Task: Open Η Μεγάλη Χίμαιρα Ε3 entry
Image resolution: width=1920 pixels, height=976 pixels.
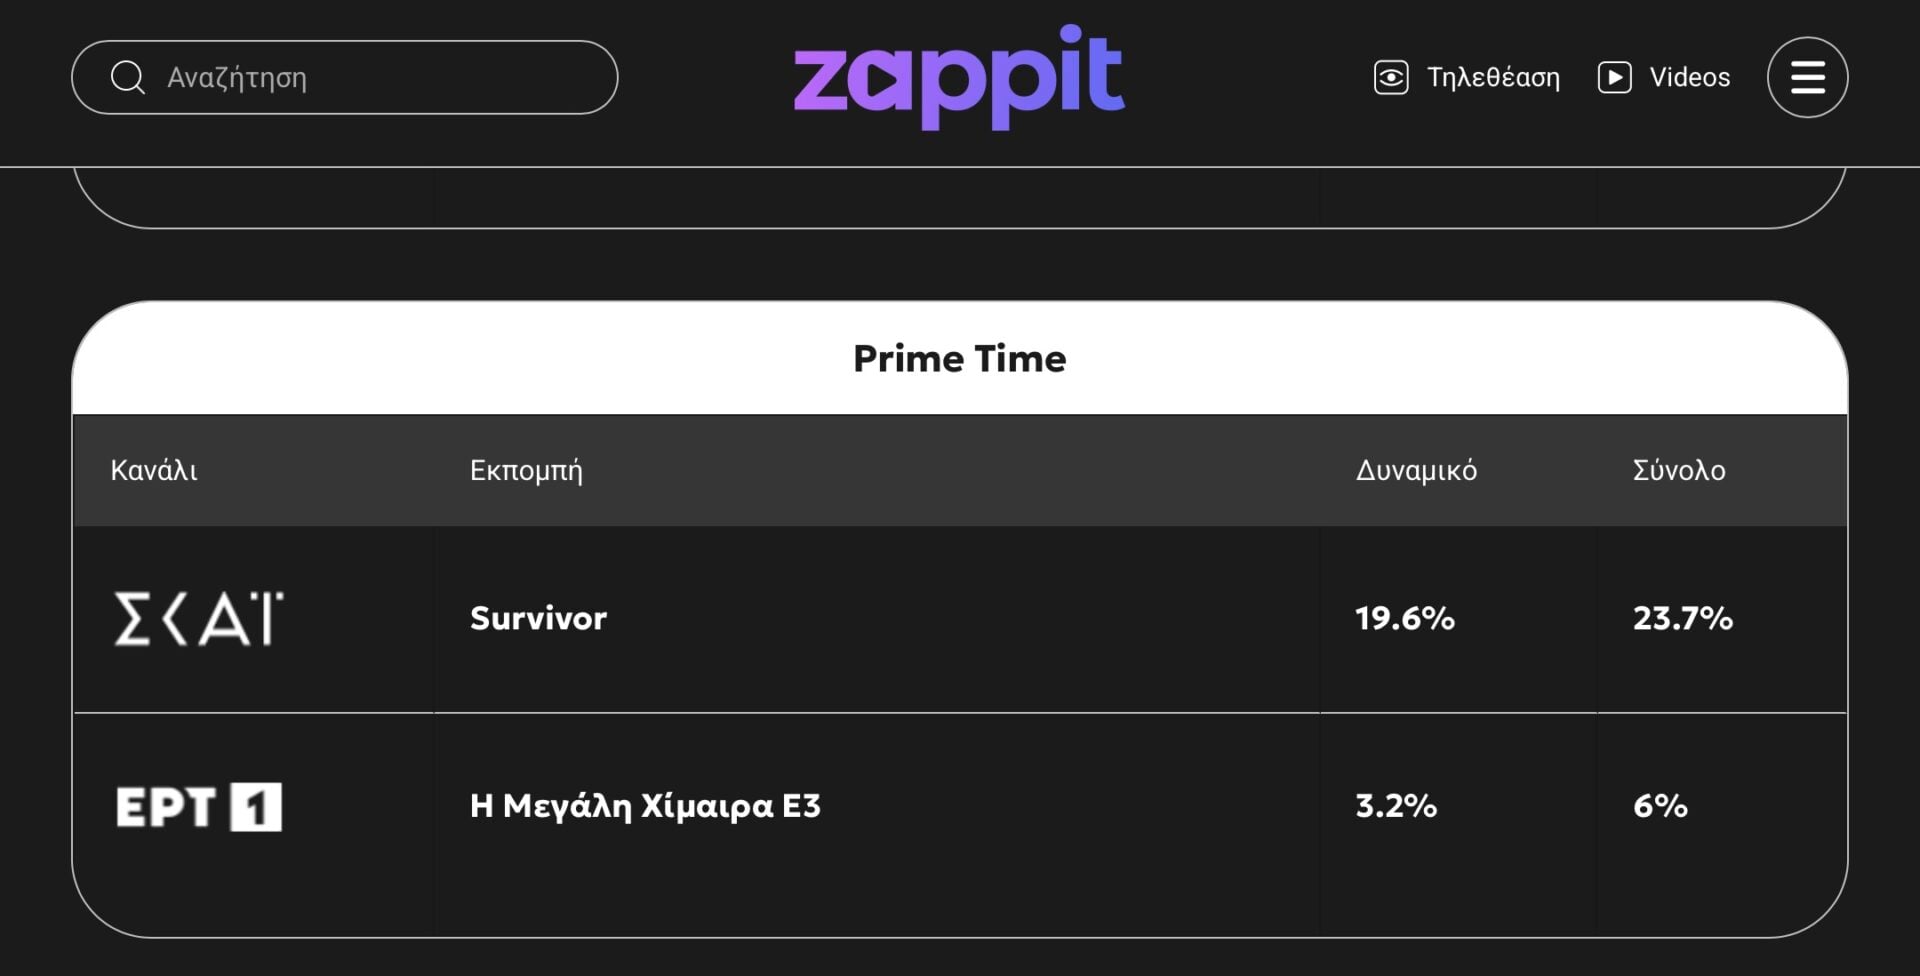Action: point(645,806)
